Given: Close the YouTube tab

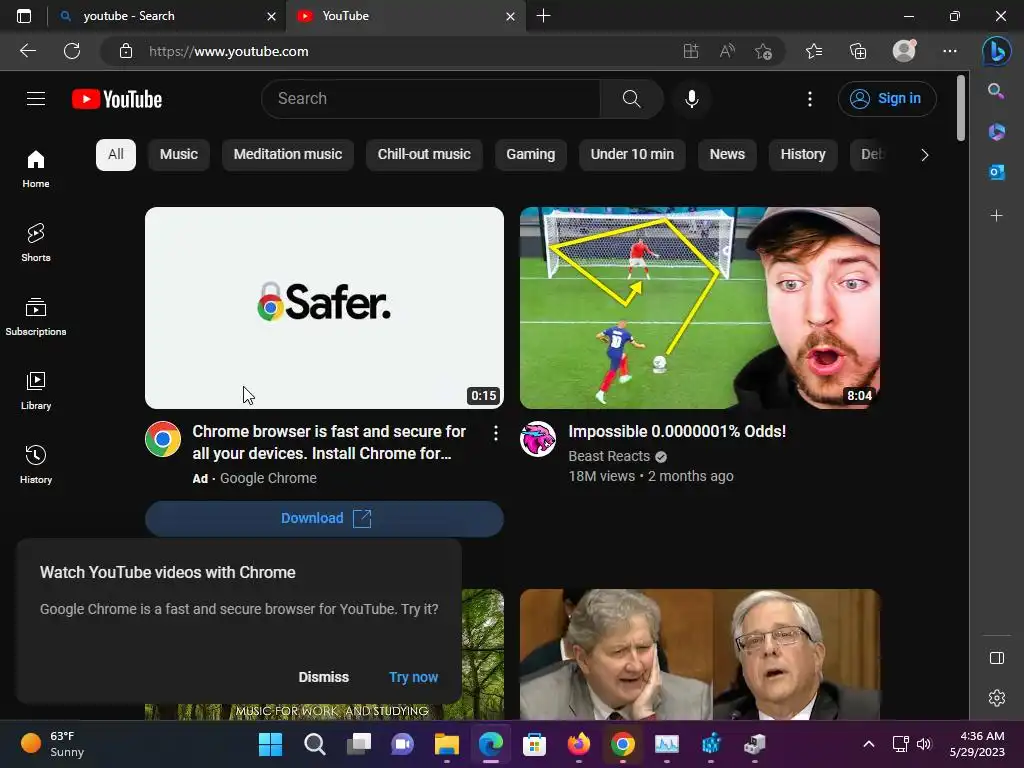Looking at the screenshot, I should pyautogui.click(x=511, y=16).
